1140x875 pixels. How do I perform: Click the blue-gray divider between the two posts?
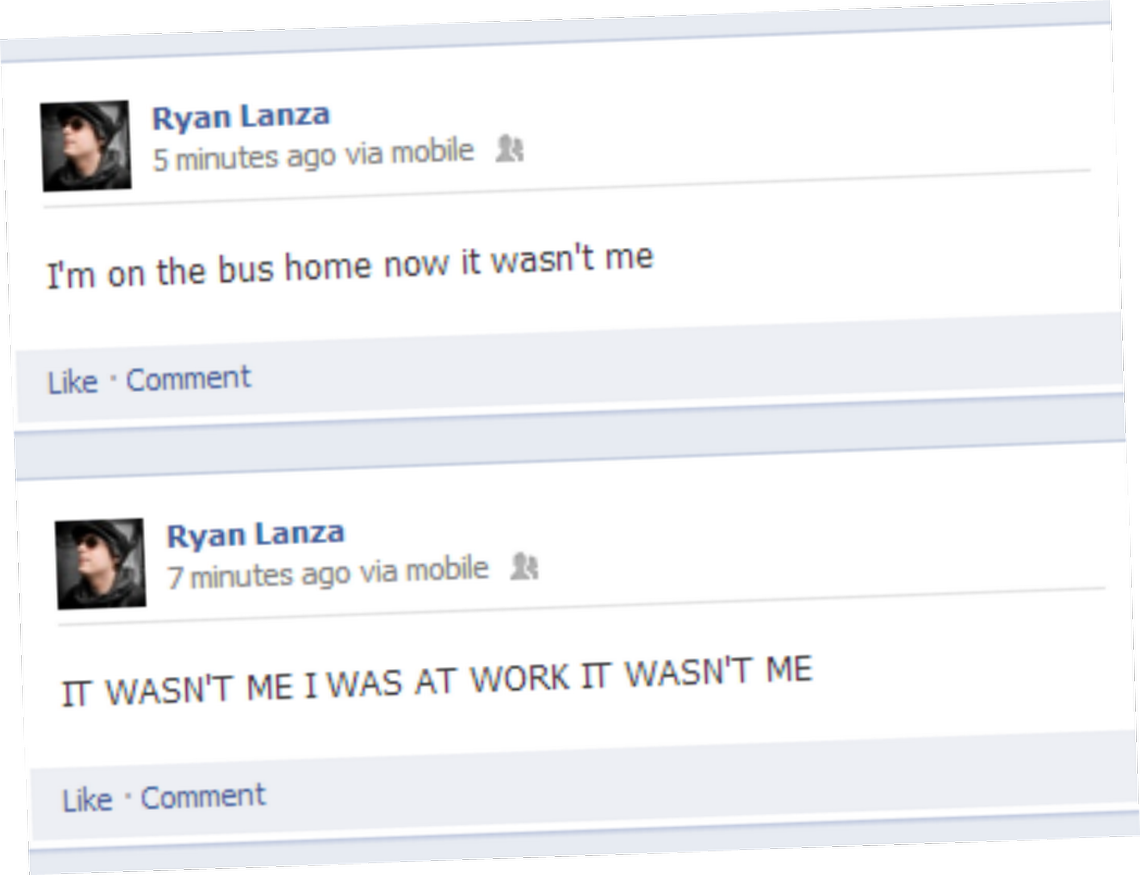[570, 445]
